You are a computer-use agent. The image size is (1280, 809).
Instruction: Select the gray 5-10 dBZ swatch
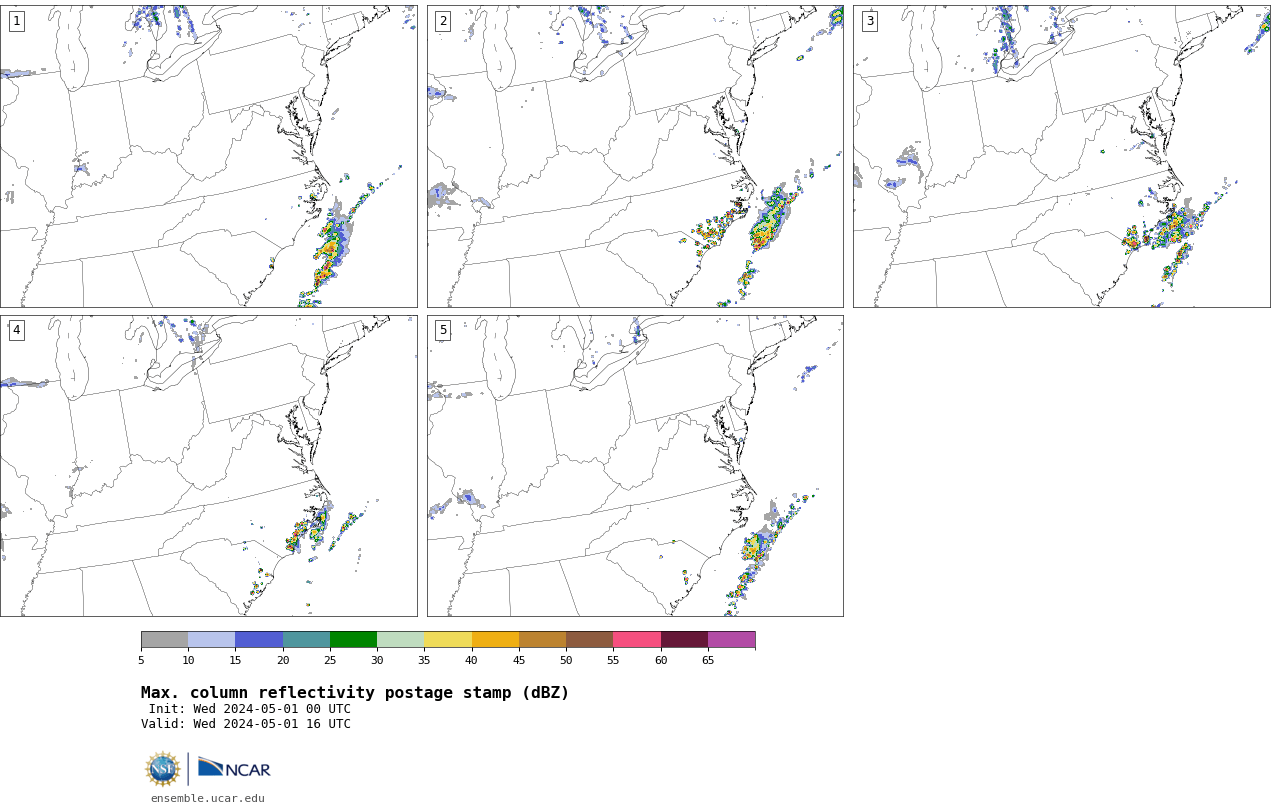tap(164, 640)
